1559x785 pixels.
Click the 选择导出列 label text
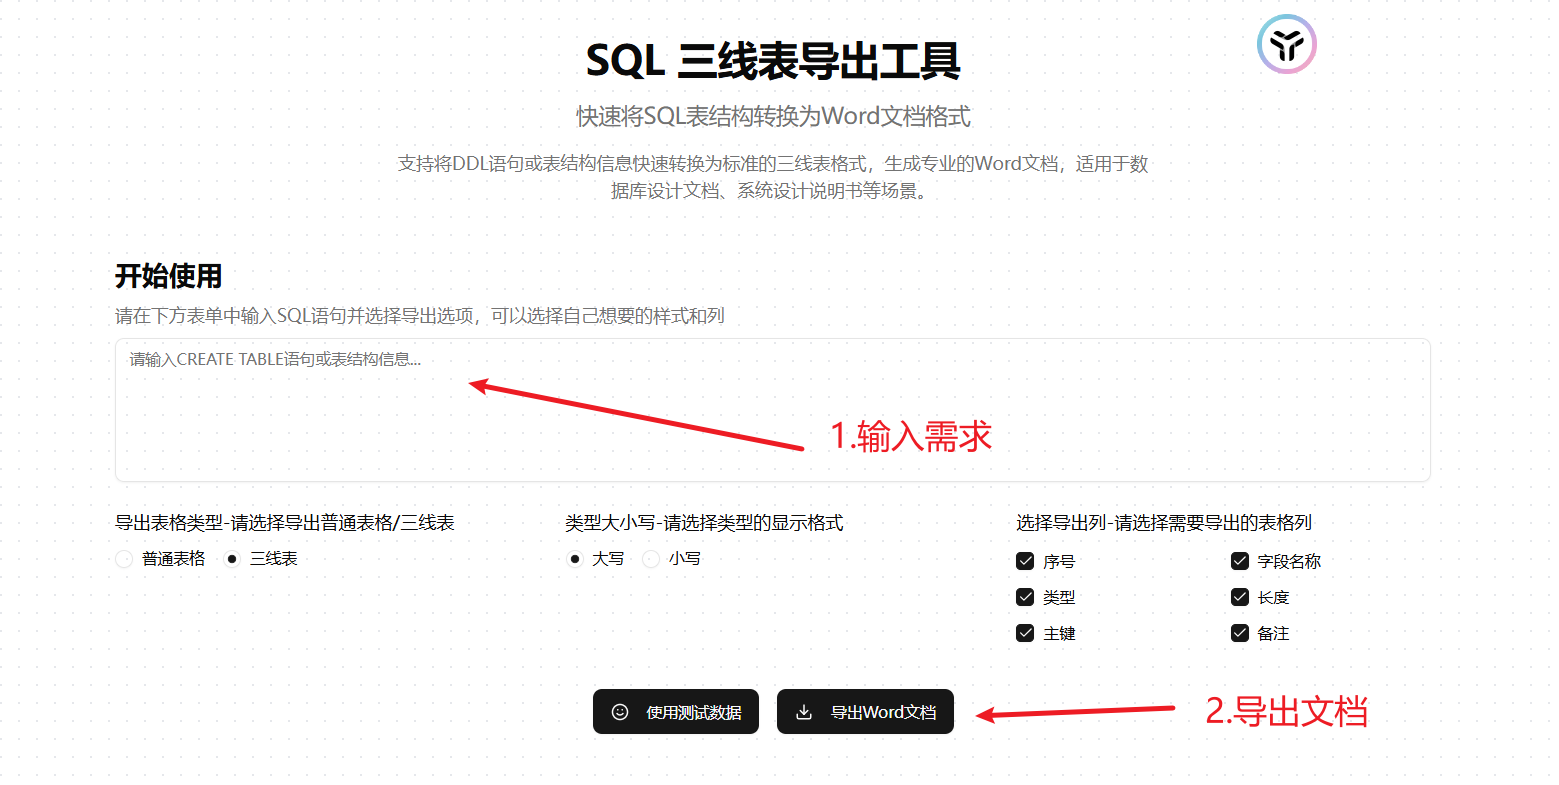[x=1164, y=523]
